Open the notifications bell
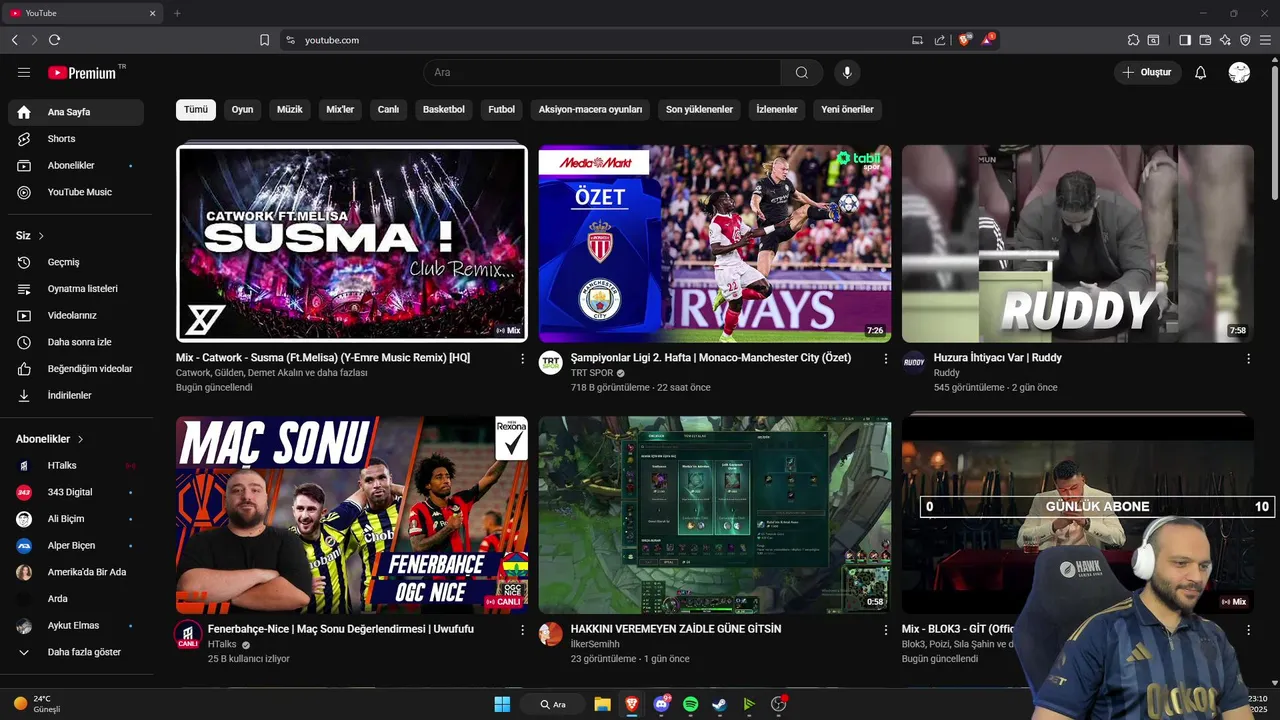This screenshot has width=1280, height=720. click(x=1201, y=73)
